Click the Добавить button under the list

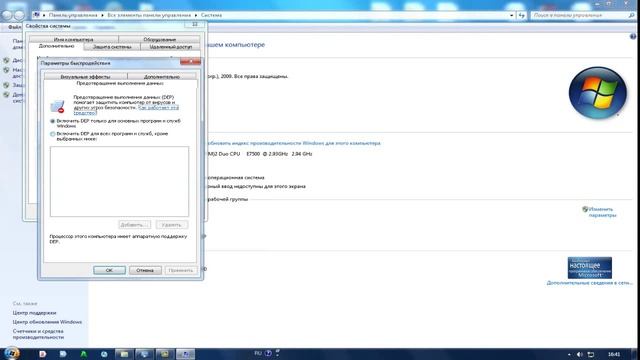tap(134, 225)
